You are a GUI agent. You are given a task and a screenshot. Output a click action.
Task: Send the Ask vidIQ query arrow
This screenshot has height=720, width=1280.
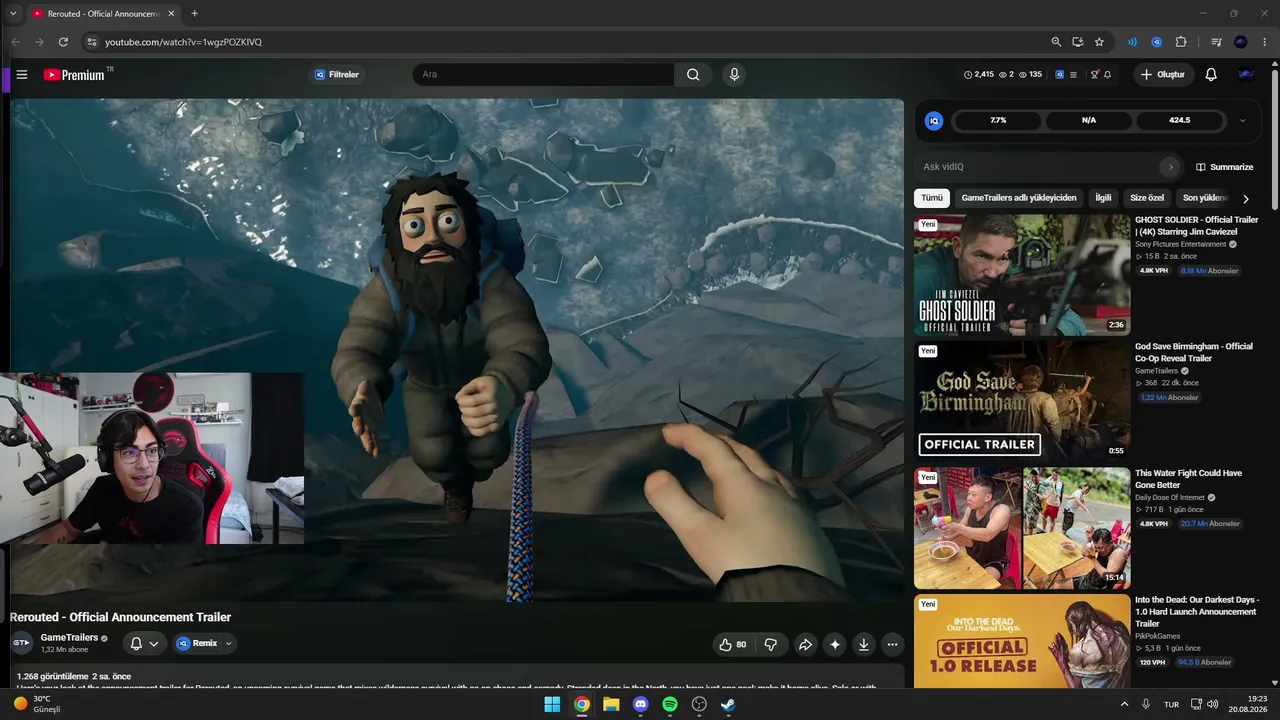coord(1170,167)
